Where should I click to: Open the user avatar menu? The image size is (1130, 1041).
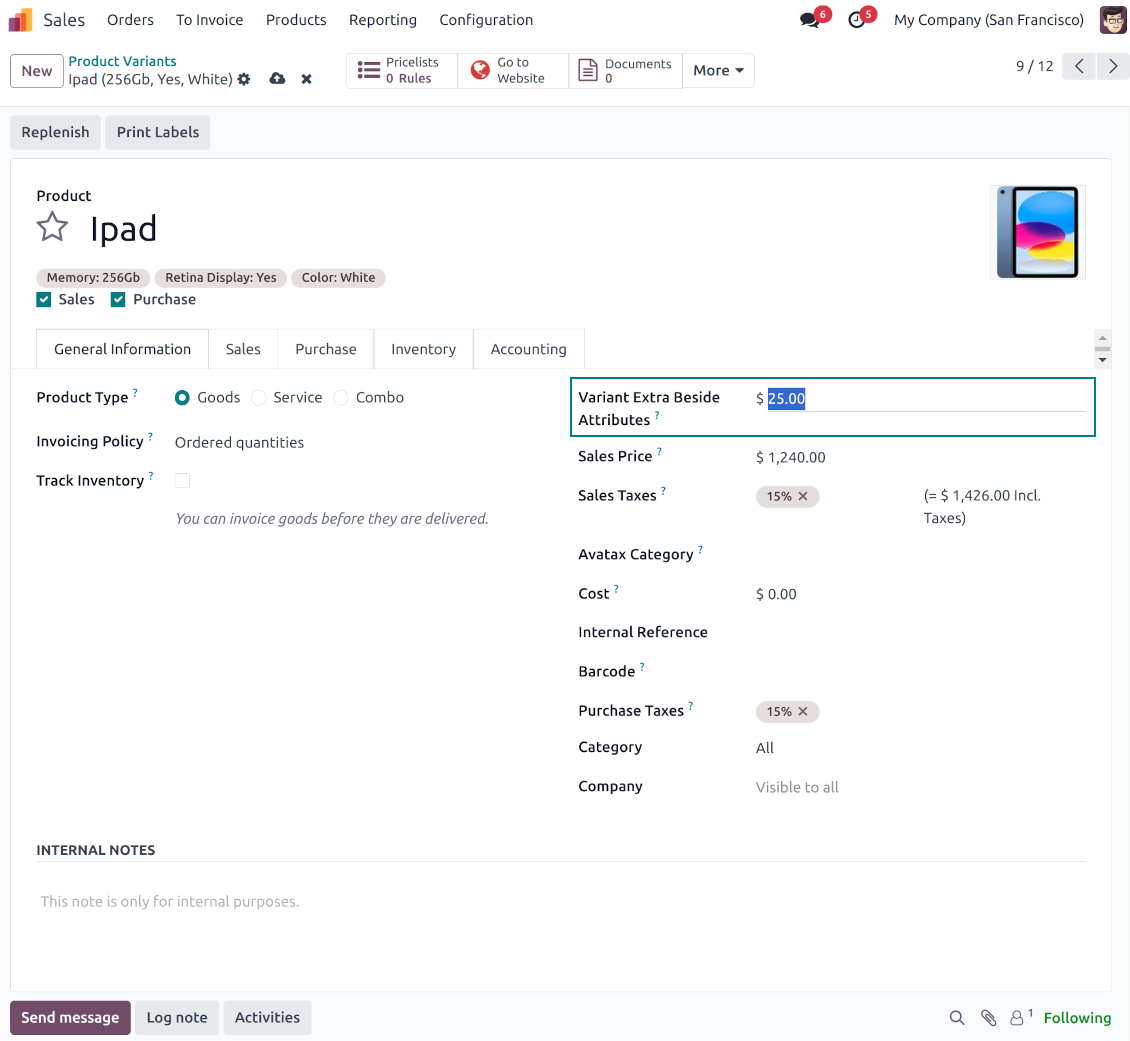pyautogui.click(x=1113, y=20)
